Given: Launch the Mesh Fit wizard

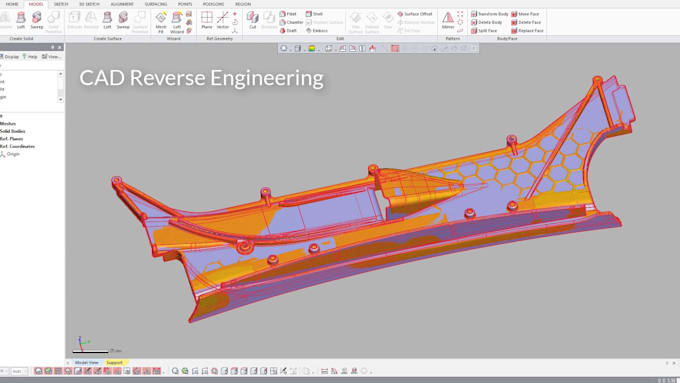Looking at the screenshot, I should (161, 22).
